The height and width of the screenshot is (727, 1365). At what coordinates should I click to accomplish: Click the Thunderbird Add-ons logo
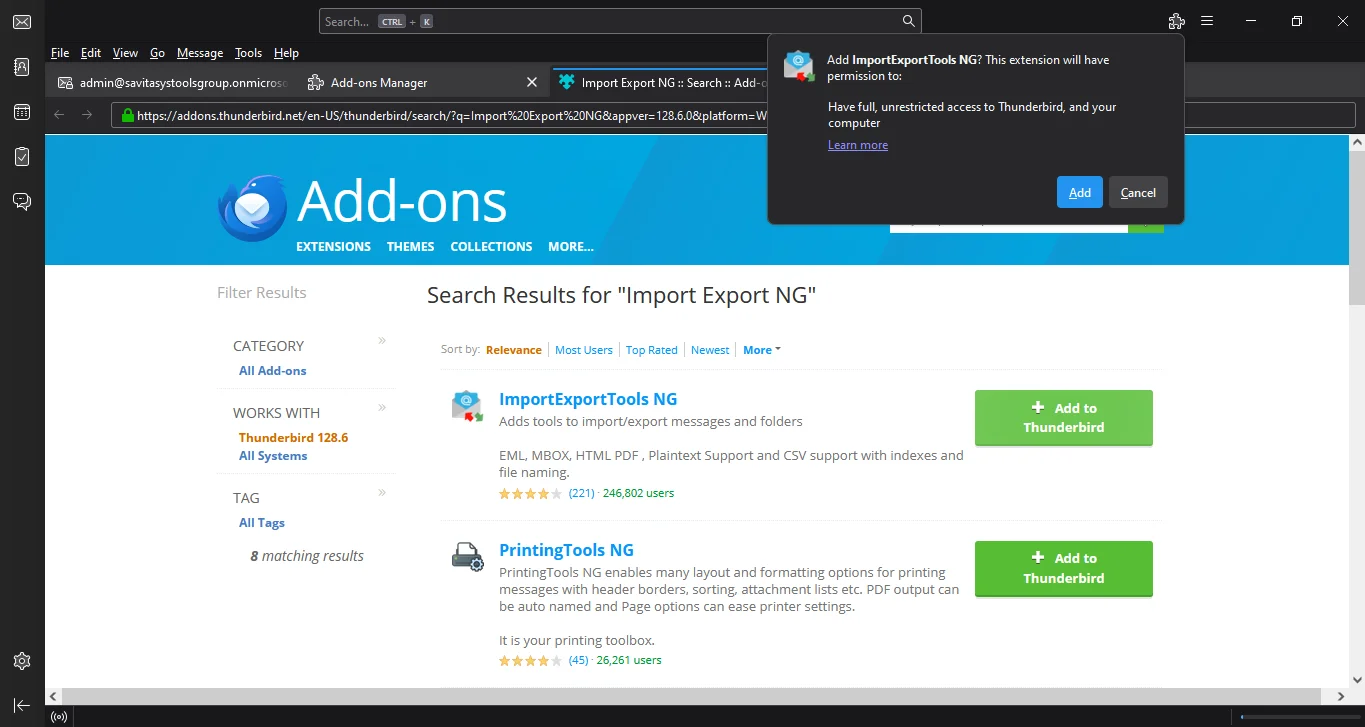click(253, 208)
